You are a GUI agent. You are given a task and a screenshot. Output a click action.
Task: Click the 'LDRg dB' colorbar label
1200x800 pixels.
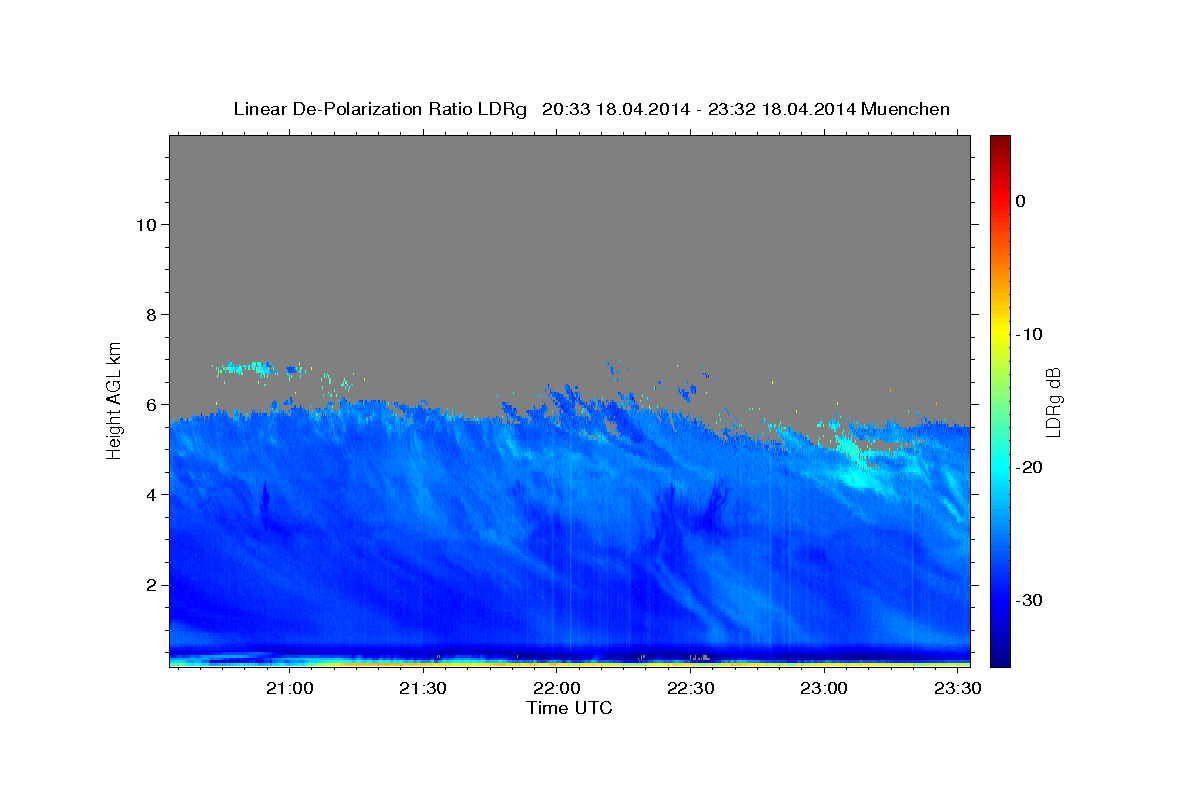(1053, 402)
